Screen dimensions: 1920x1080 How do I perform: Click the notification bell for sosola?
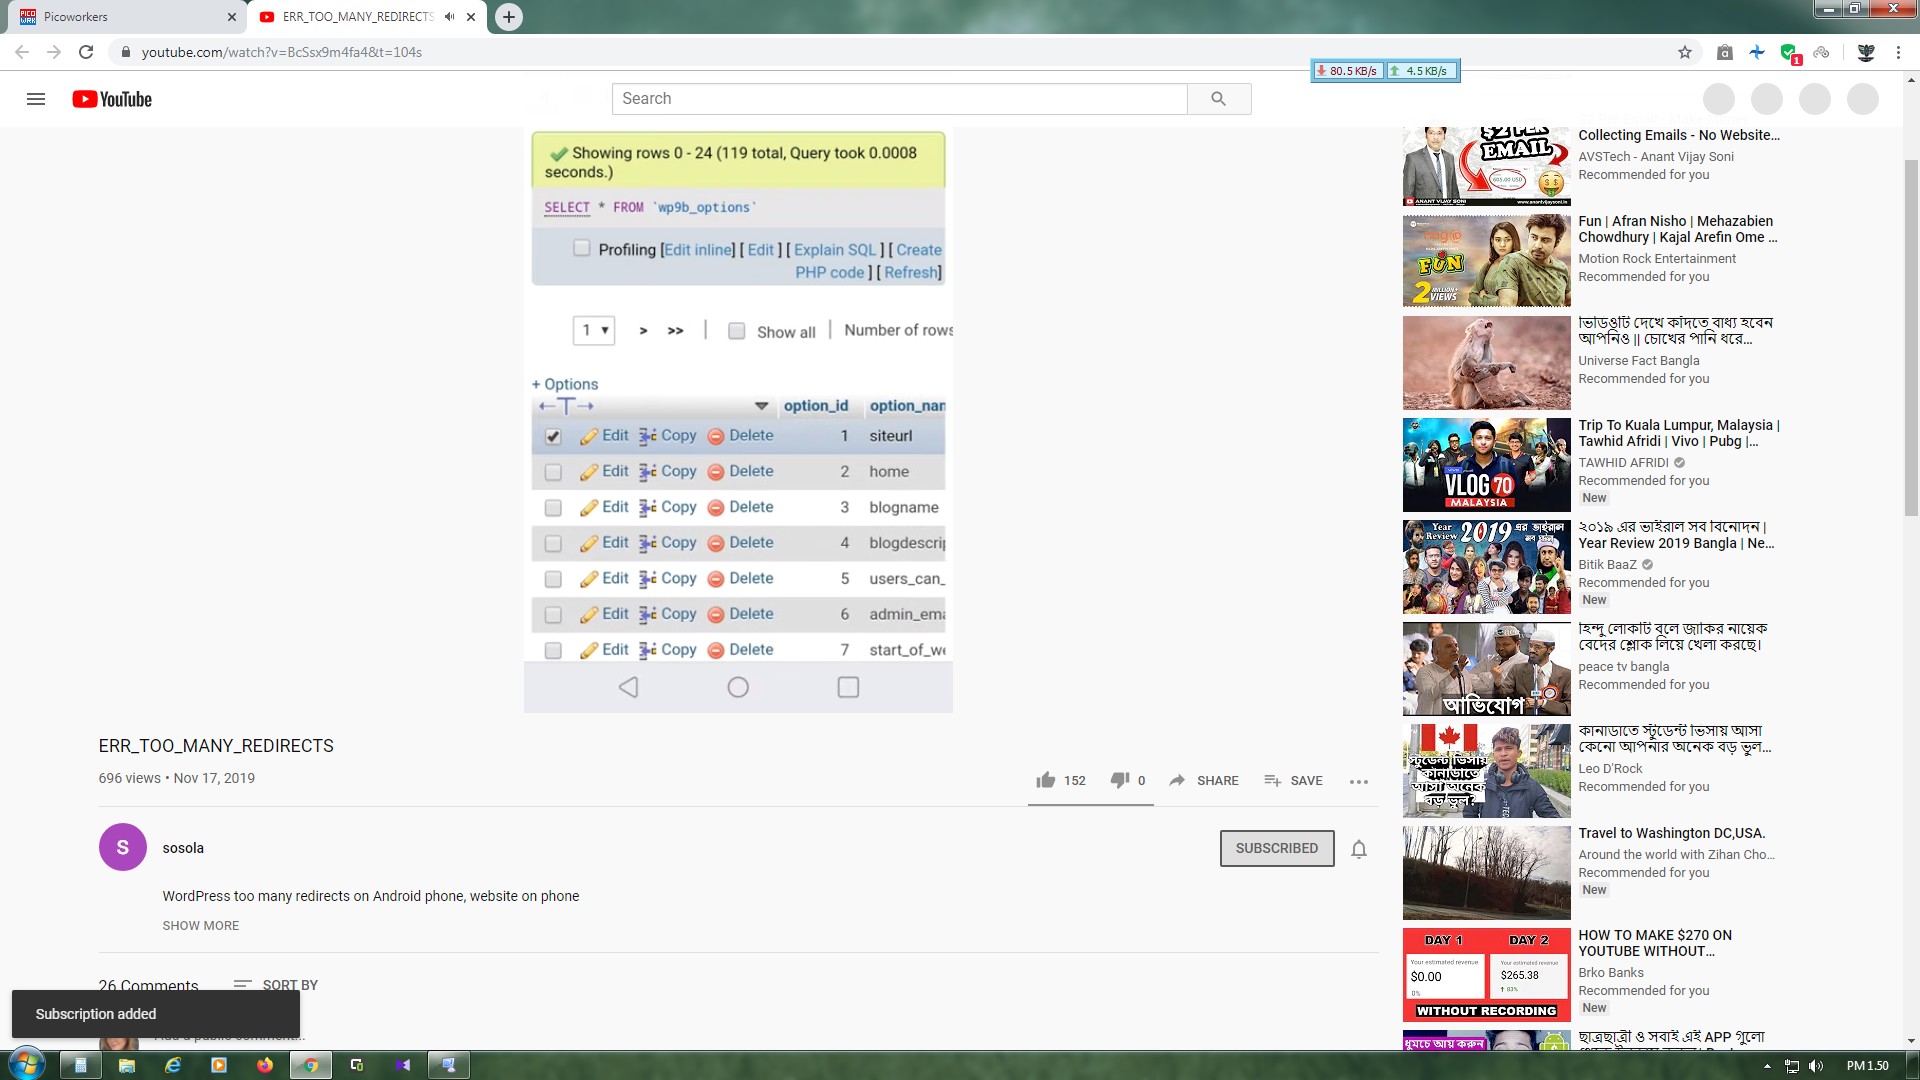(1359, 849)
